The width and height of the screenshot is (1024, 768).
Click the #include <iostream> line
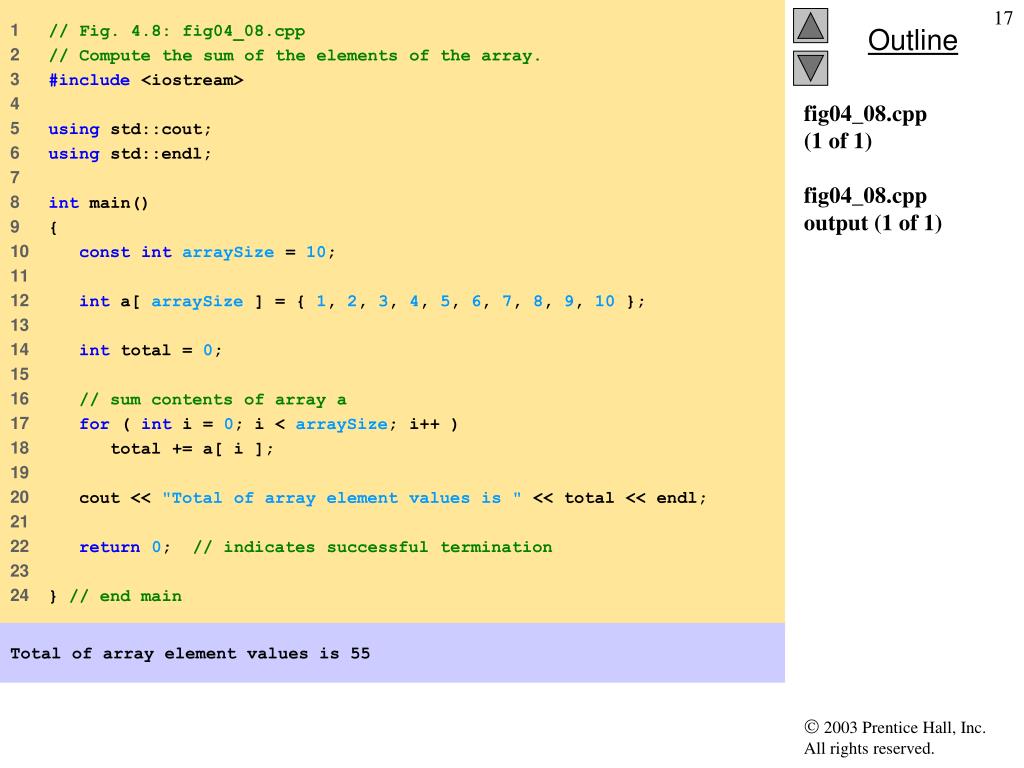point(146,80)
